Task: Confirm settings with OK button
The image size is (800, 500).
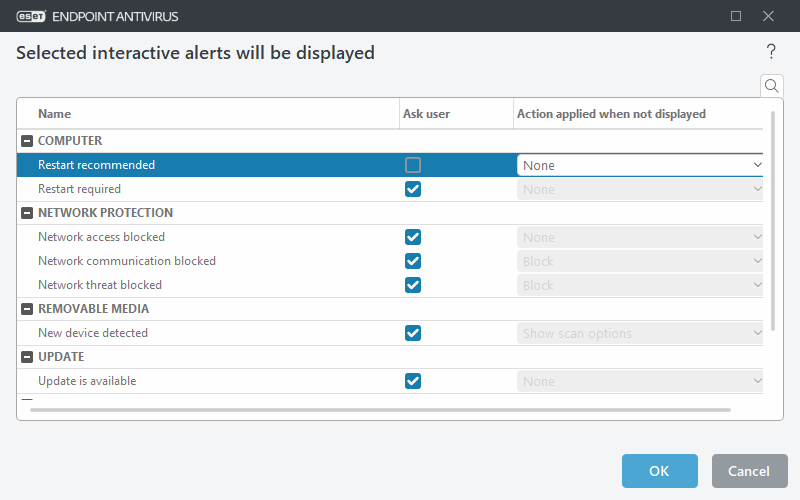Action: 659,471
